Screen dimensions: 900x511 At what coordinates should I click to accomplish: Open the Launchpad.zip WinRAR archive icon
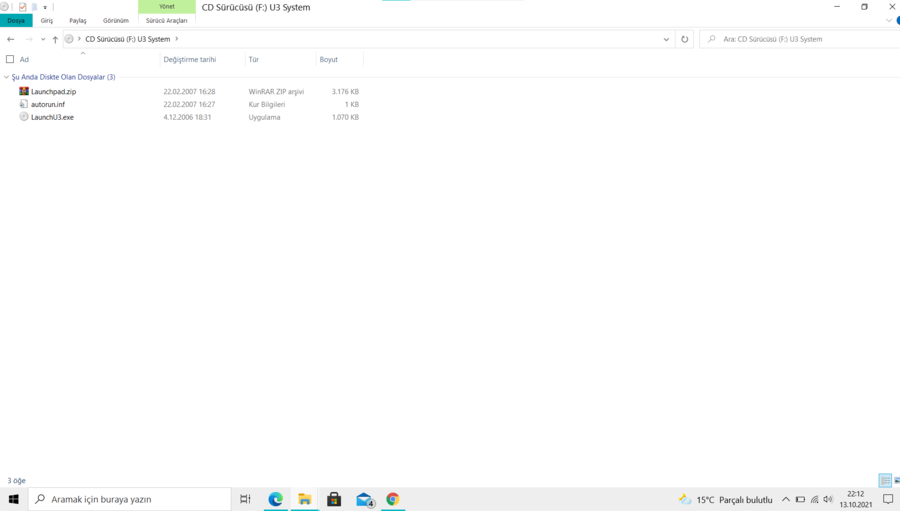[24, 91]
